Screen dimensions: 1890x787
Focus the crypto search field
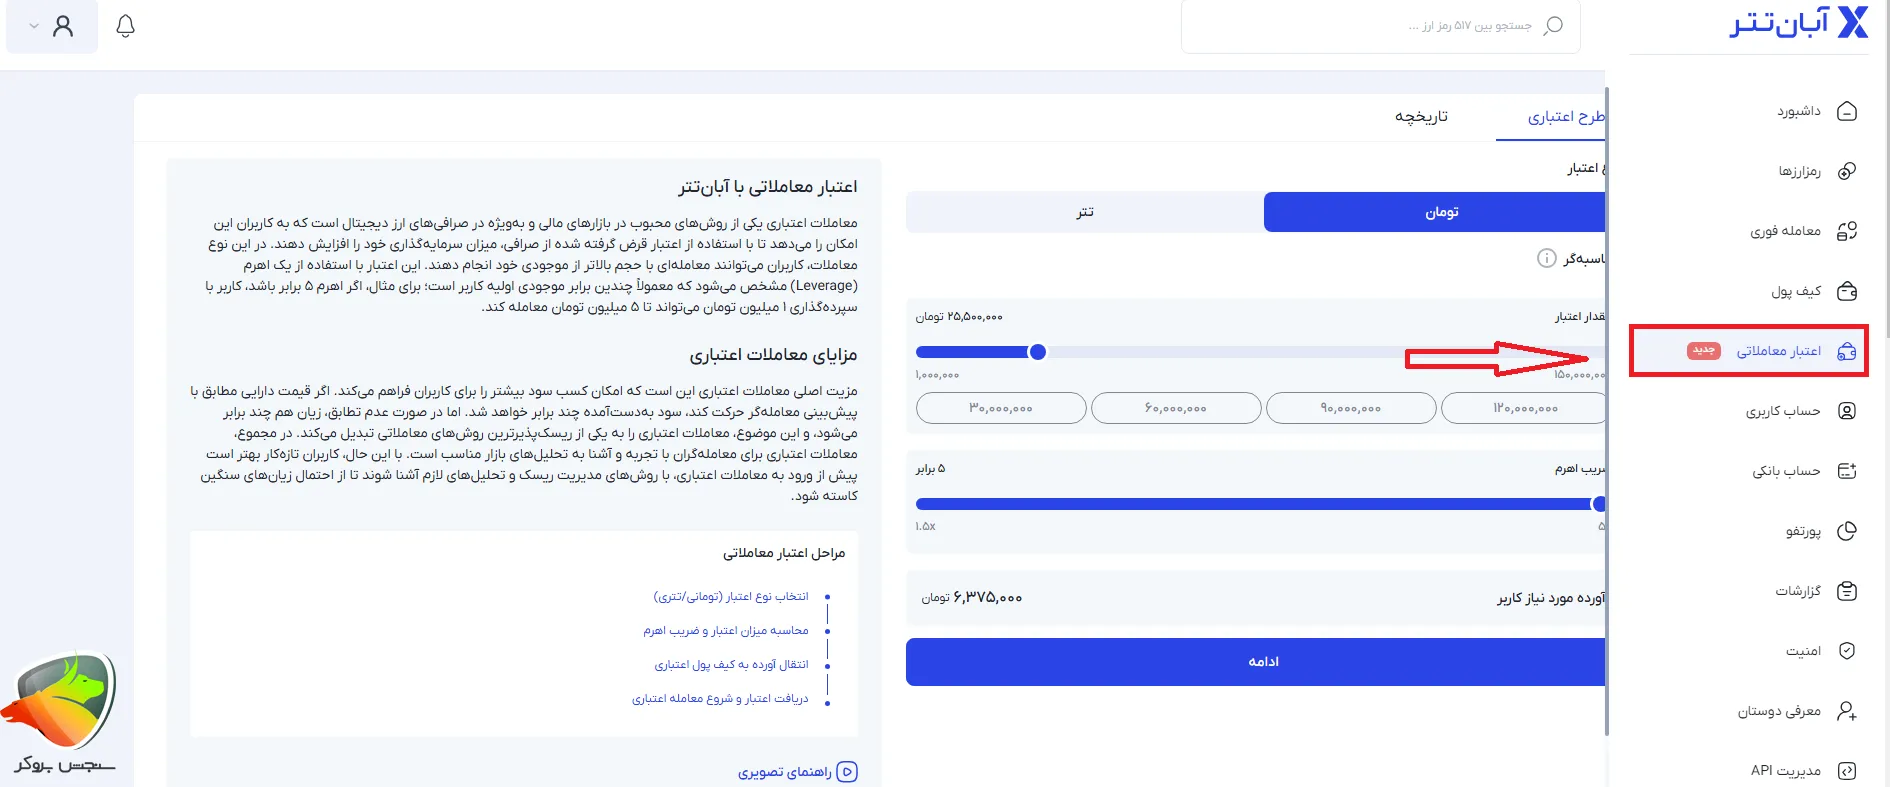point(1380,26)
